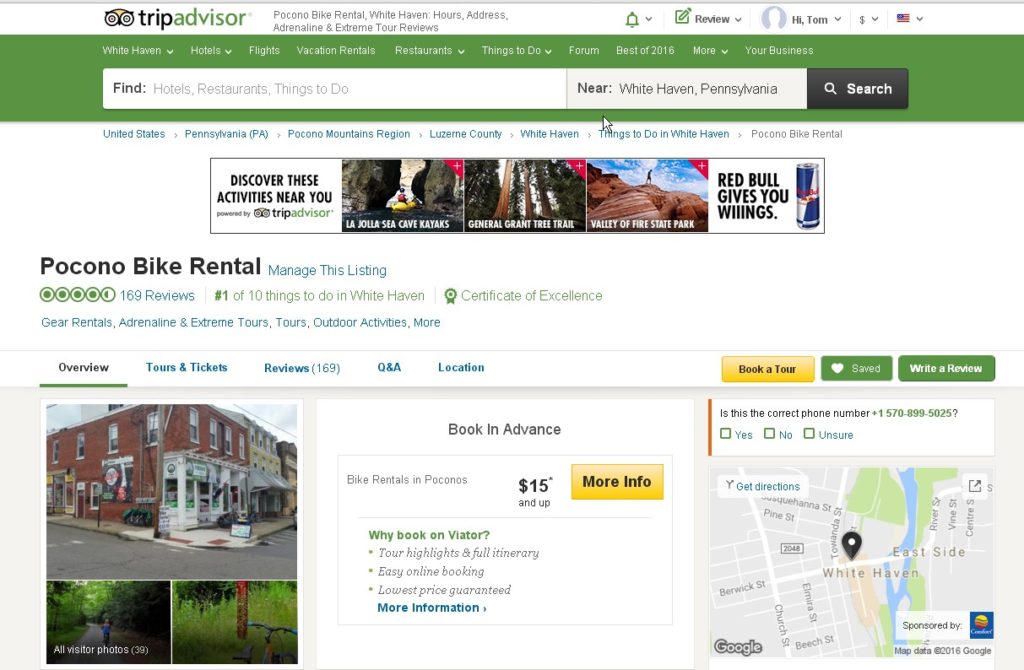Expand the More navigation dropdown
The image size is (1024, 670).
click(711, 50)
